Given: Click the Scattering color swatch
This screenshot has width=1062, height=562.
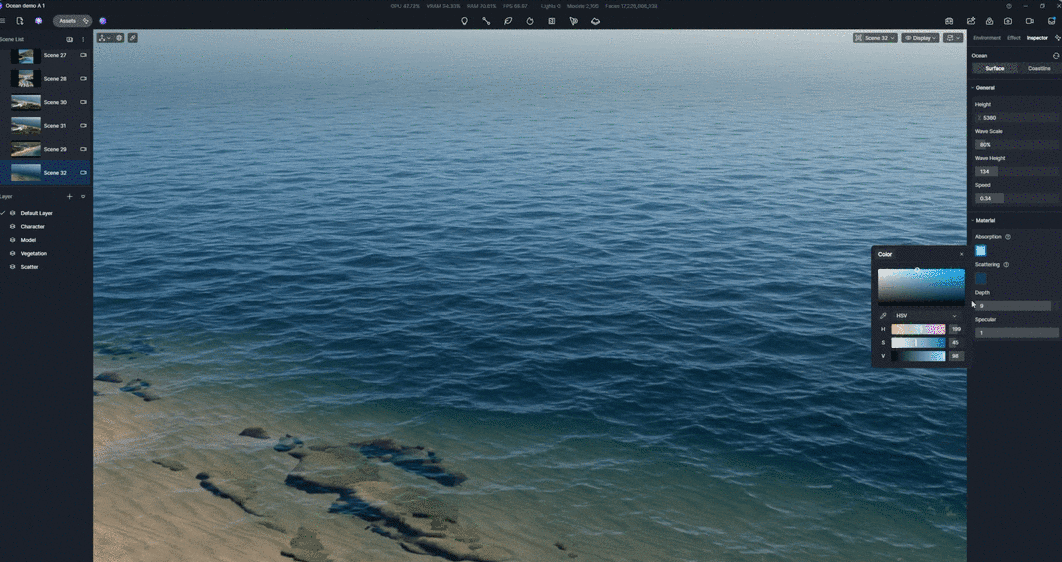Looking at the screenshot, I should pyautogui.click(x=980, y=278).
